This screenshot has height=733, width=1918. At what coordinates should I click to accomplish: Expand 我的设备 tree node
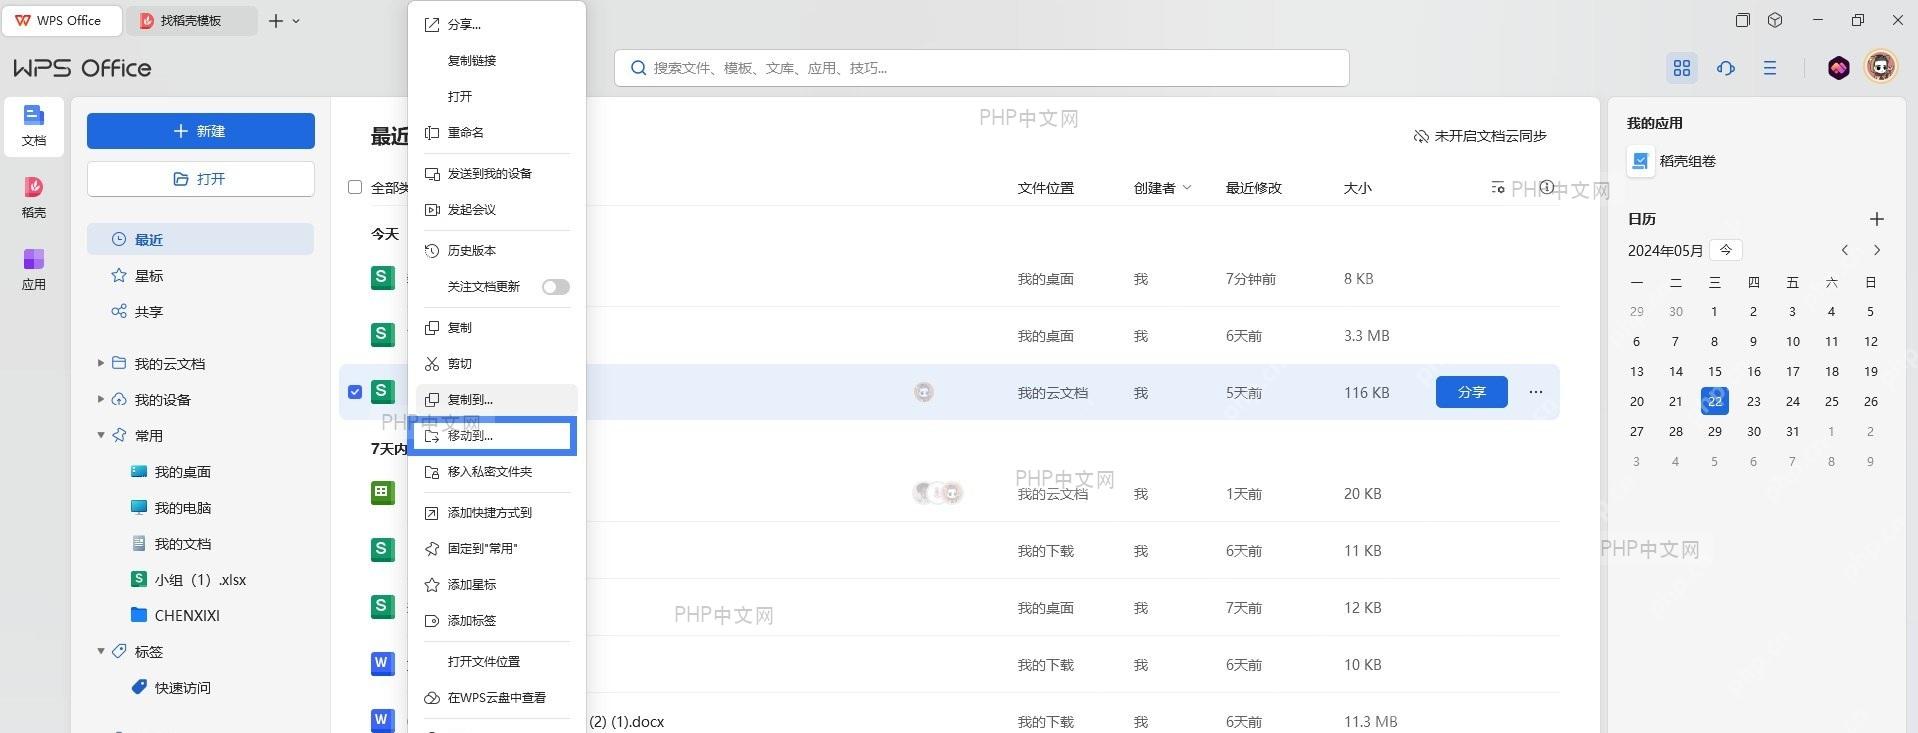point(100,399)
